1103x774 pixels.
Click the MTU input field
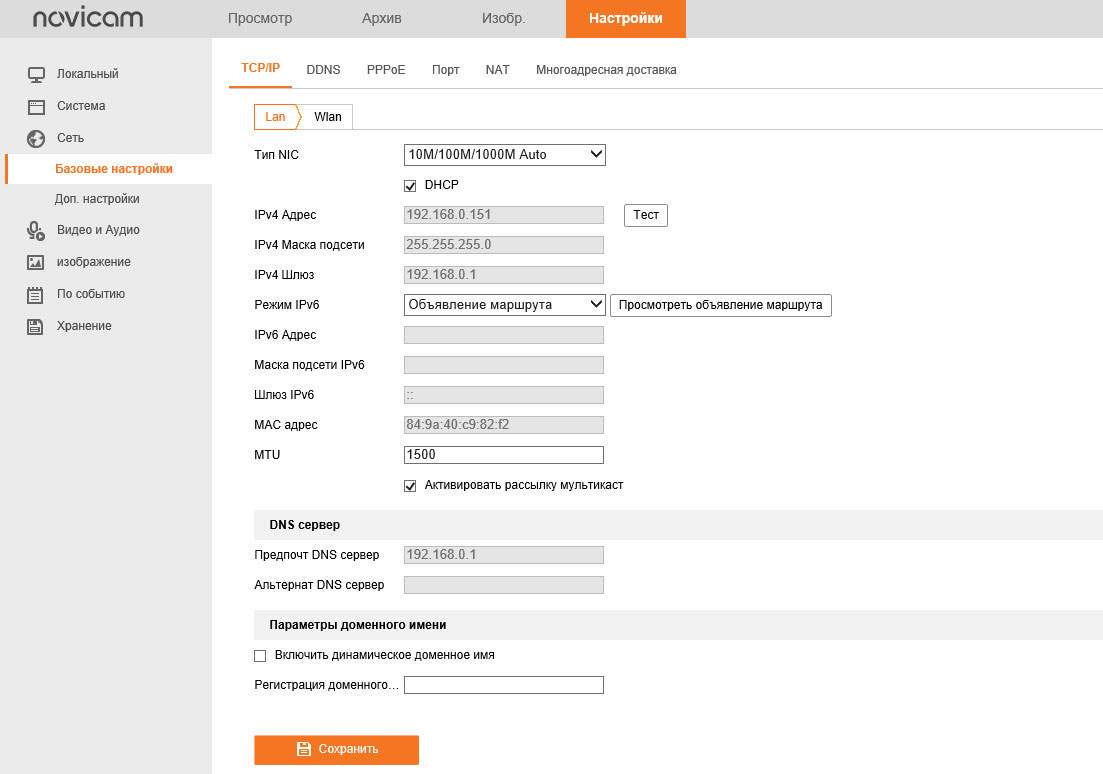504,455
